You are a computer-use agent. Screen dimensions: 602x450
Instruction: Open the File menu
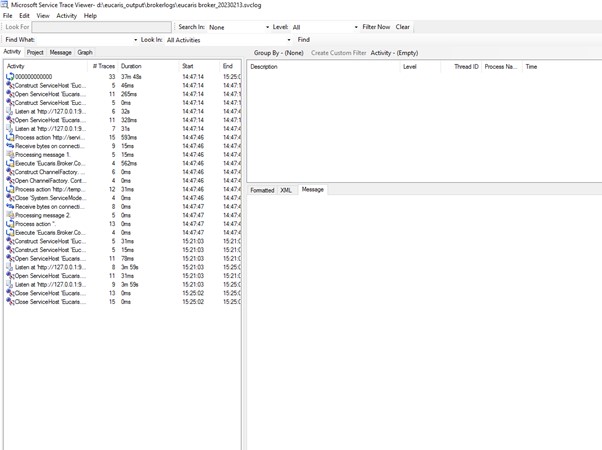click(8, 16)
